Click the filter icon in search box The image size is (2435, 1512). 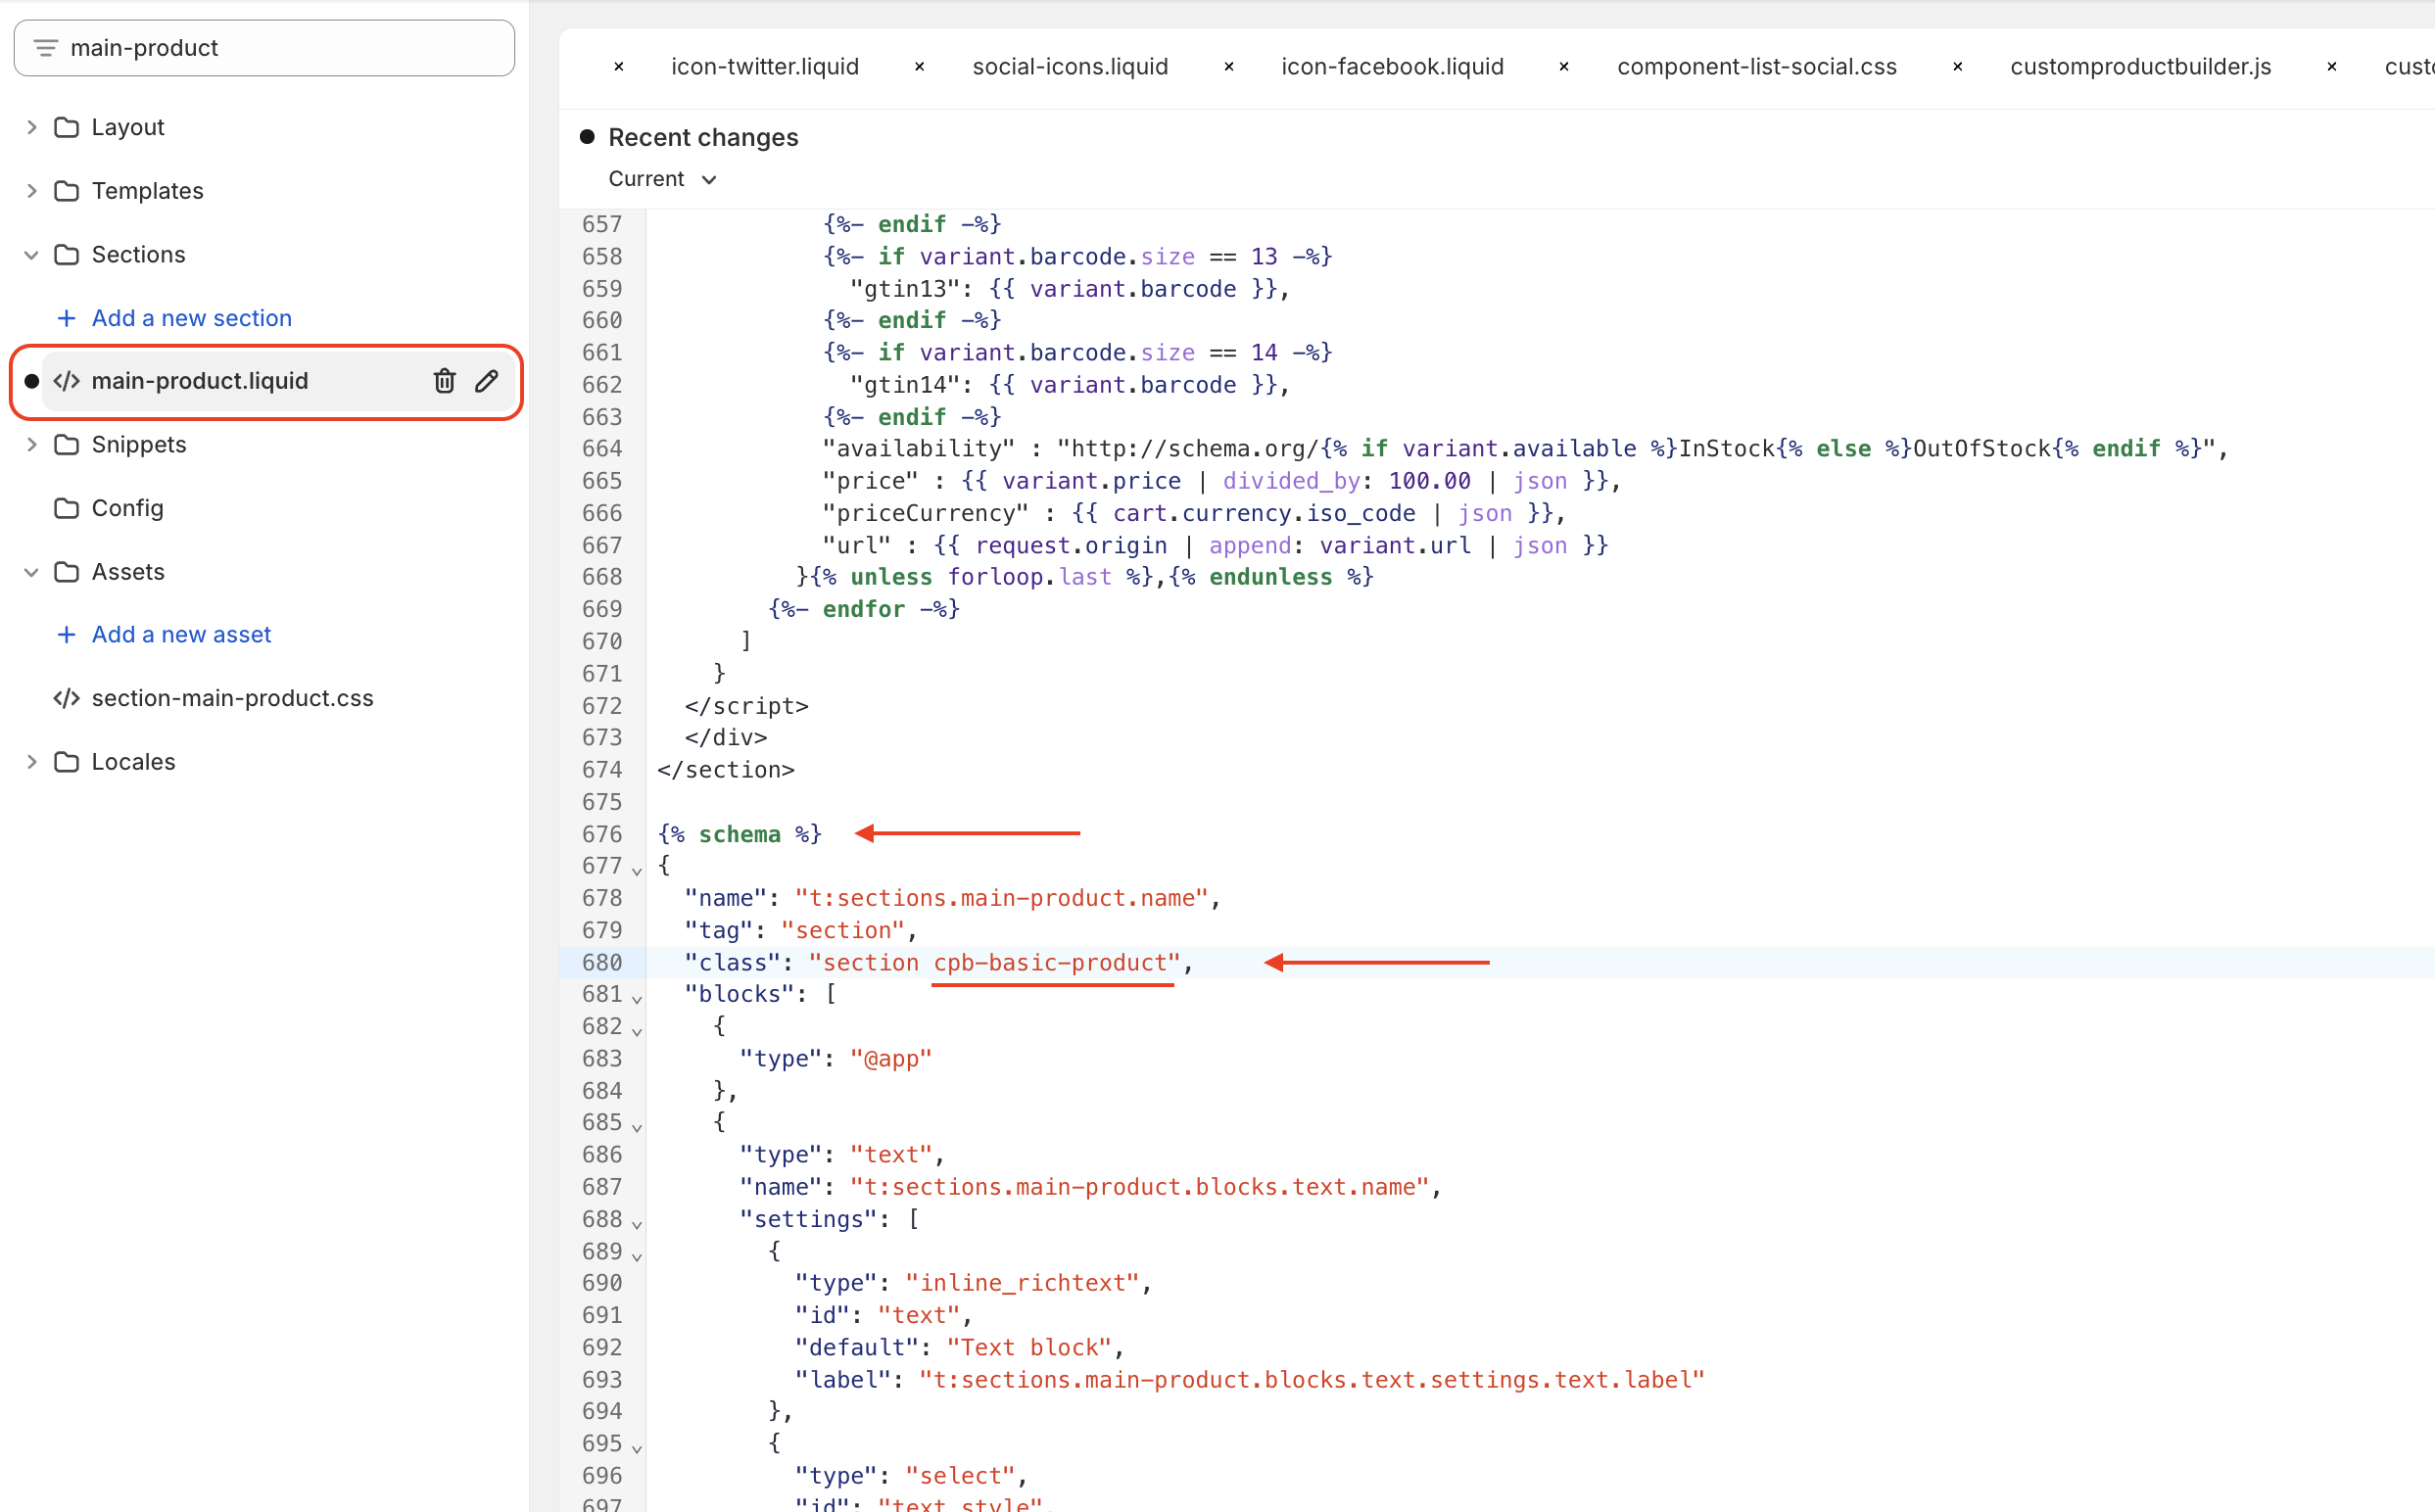tap(45, 48)
